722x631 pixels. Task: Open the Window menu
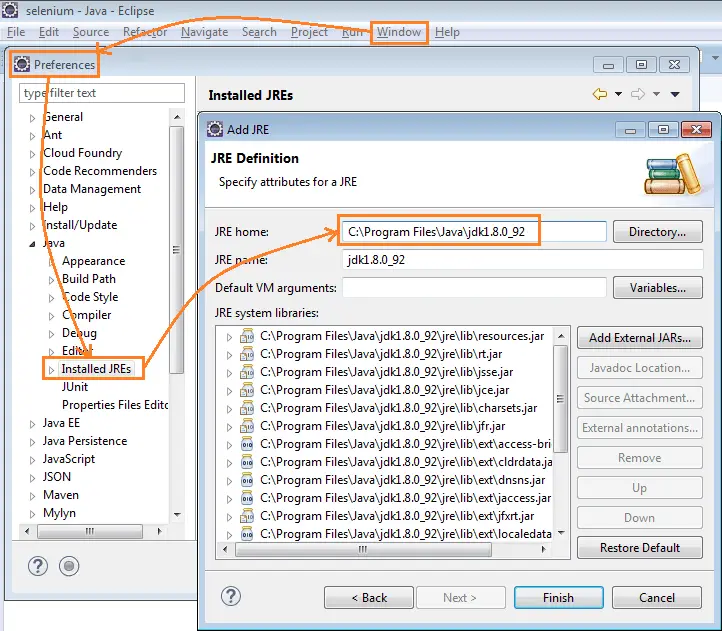pos(399,32)
